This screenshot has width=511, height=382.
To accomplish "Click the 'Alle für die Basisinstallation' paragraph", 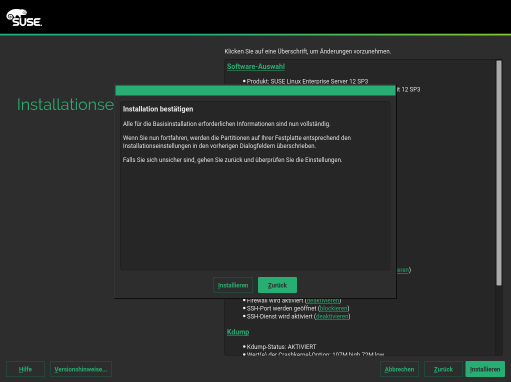I will tap(226, 124).
